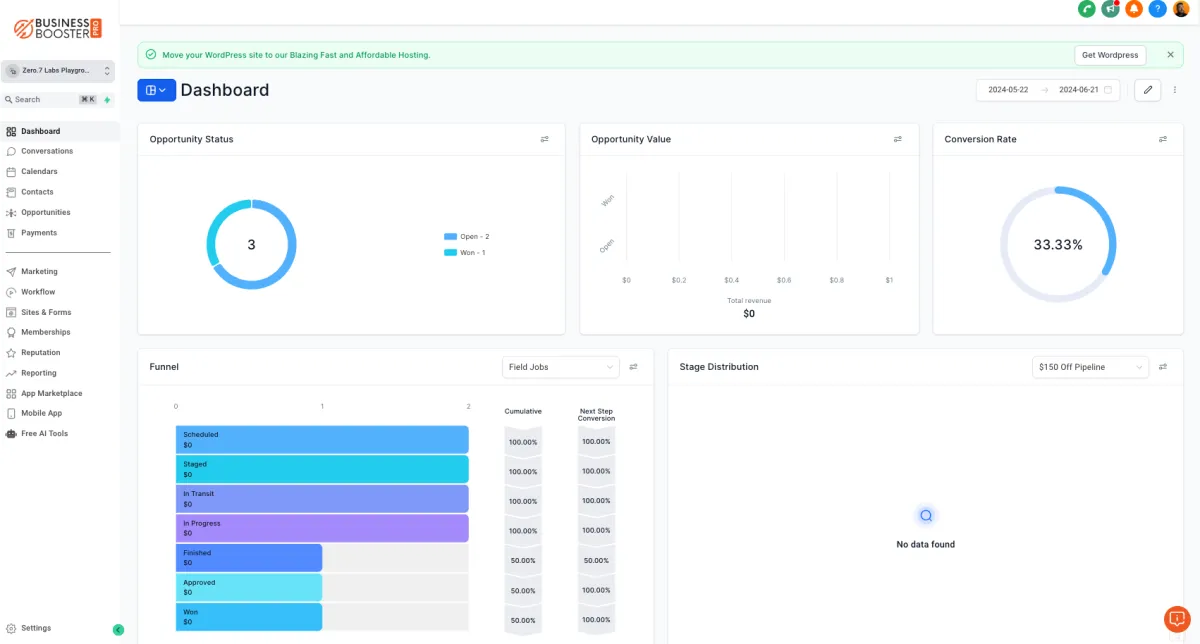The image size is (1200, 644).
Task: Open Settings at the sidebar bottom
Action: [x=36, y=628]
